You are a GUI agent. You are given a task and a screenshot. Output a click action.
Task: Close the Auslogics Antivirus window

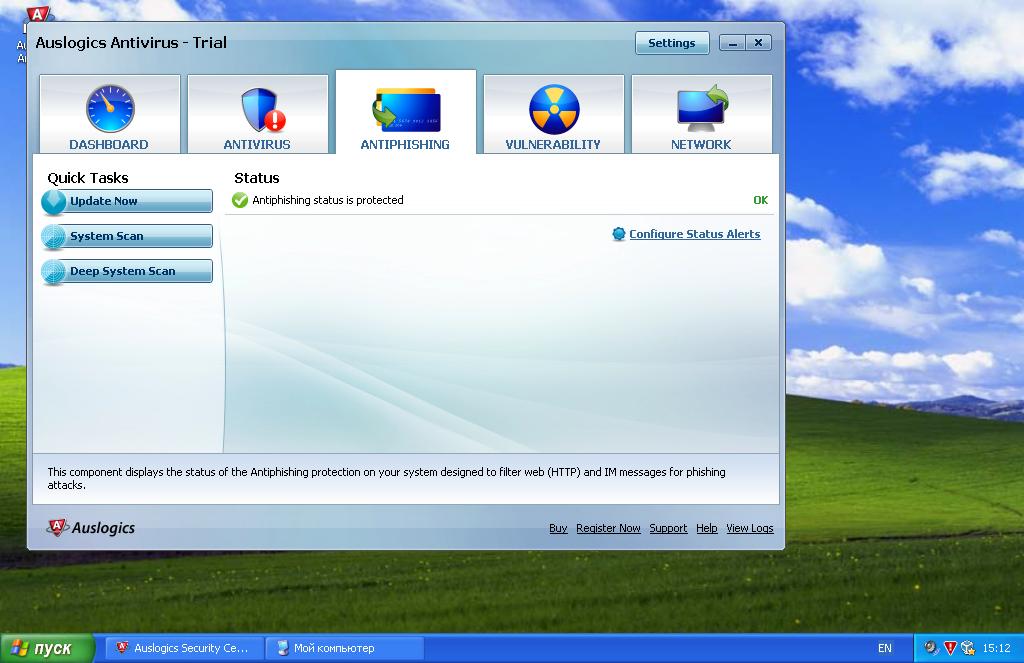[758, 43]
